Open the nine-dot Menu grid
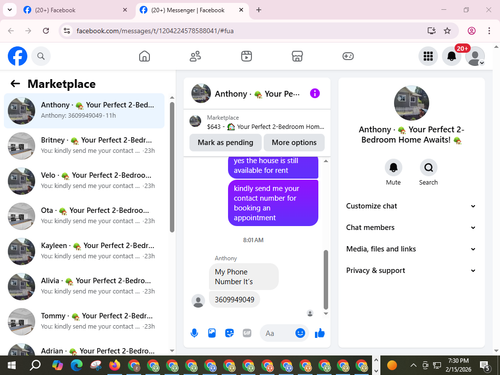This screenshot has width=500, height=375. point(428,56)
